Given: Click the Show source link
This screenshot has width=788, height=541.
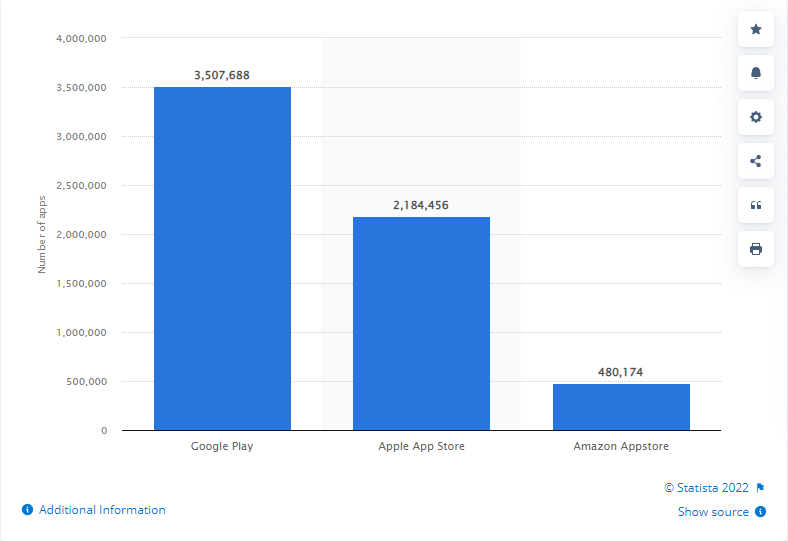Looking at the screenshot, I should pos(713,512).
